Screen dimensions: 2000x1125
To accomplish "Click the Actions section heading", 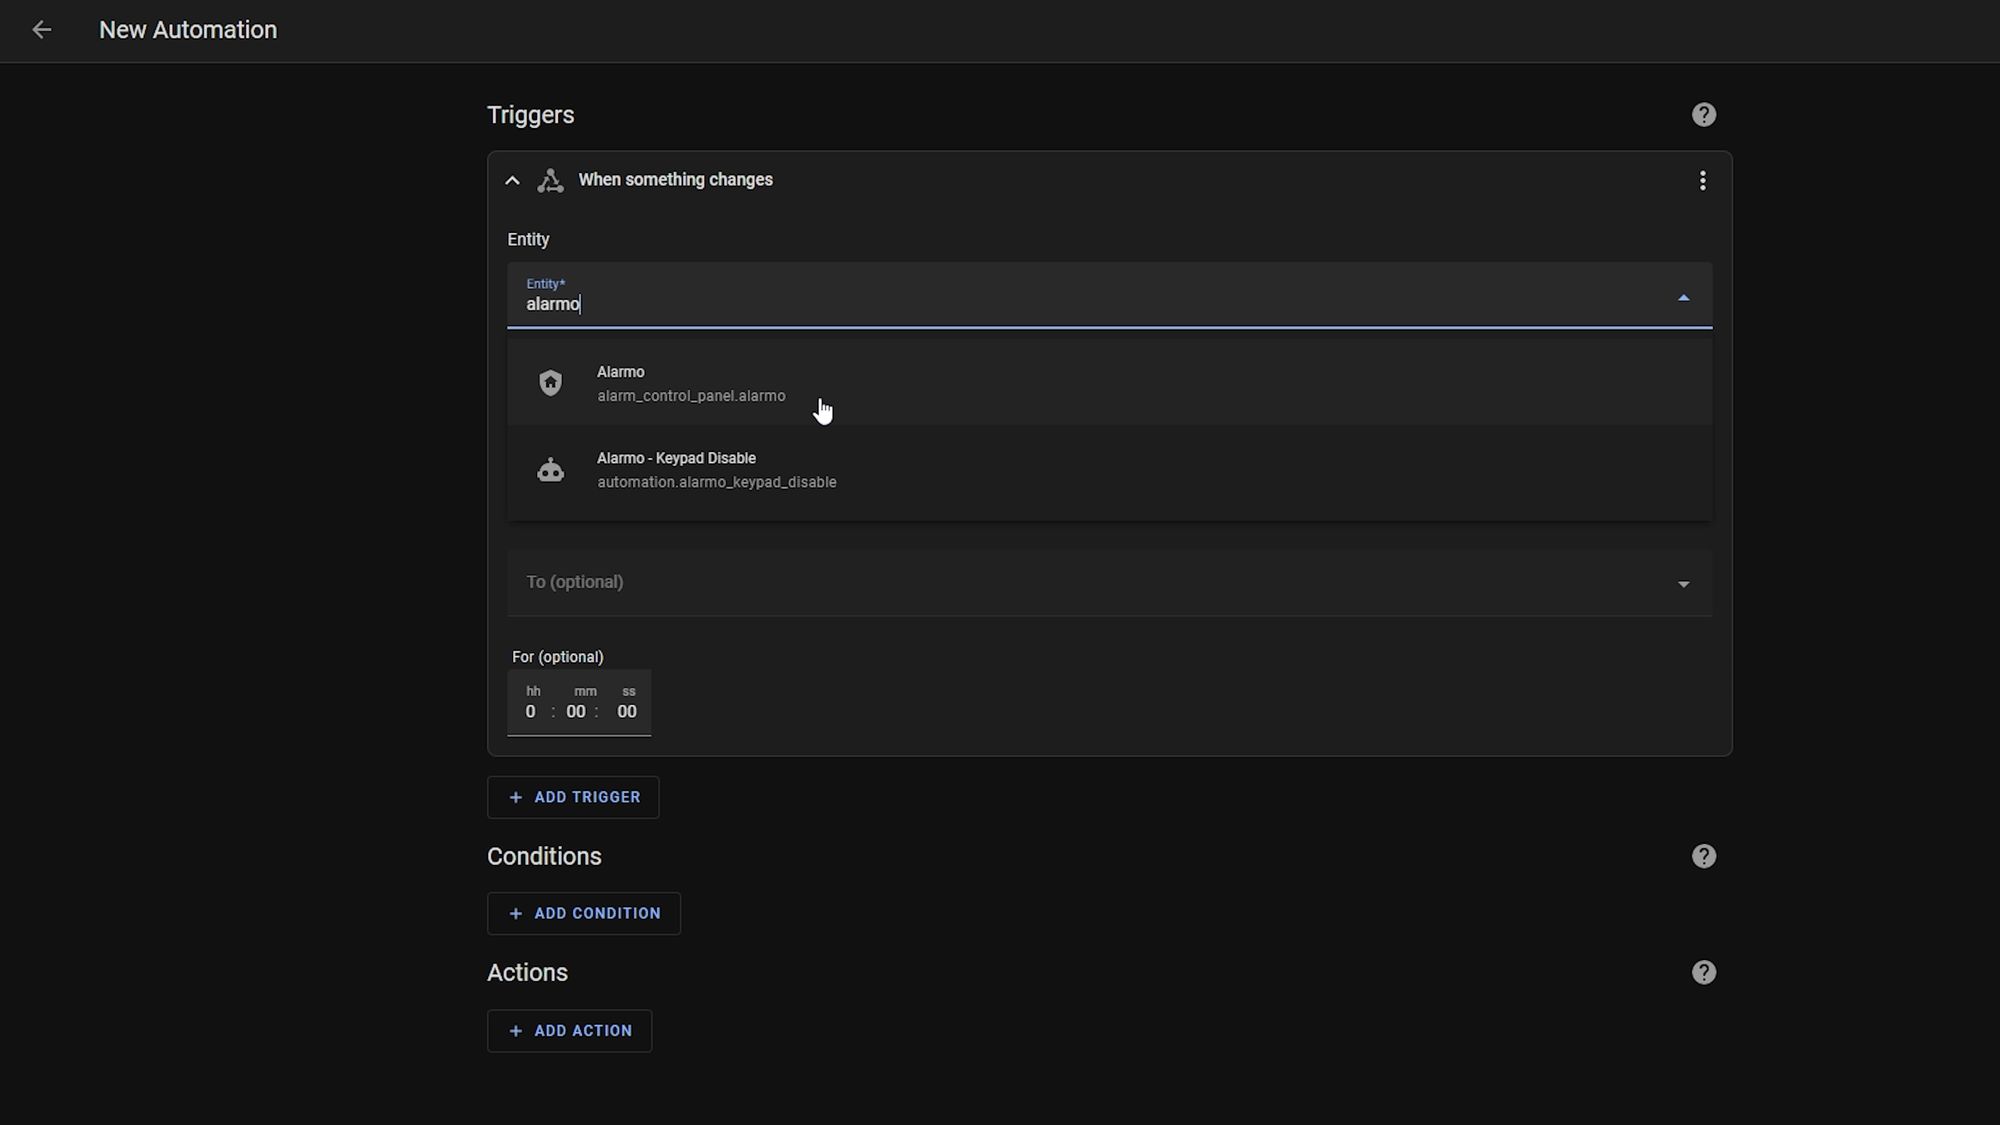I will pos(527,972).
